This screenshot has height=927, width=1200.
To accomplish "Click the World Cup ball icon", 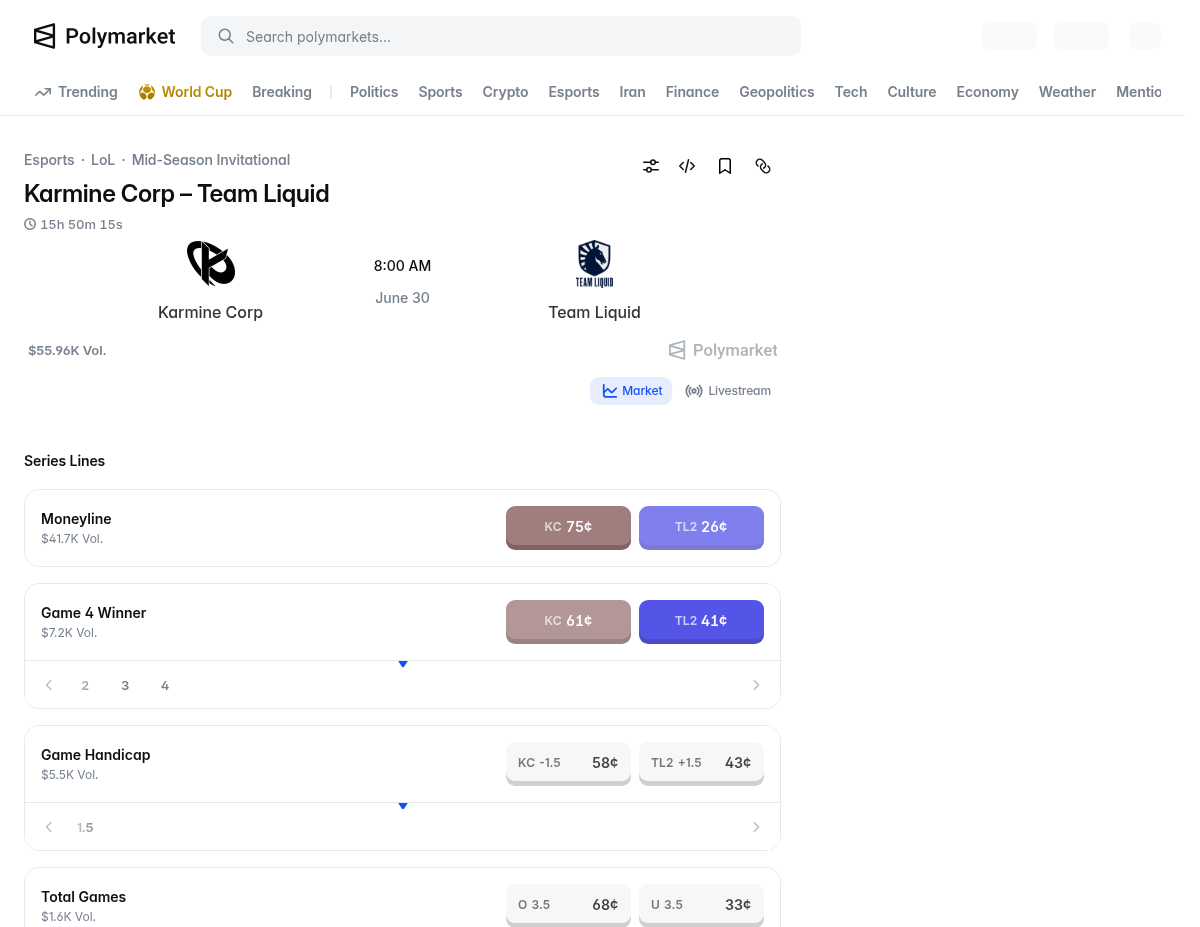I will coord(147,92).
